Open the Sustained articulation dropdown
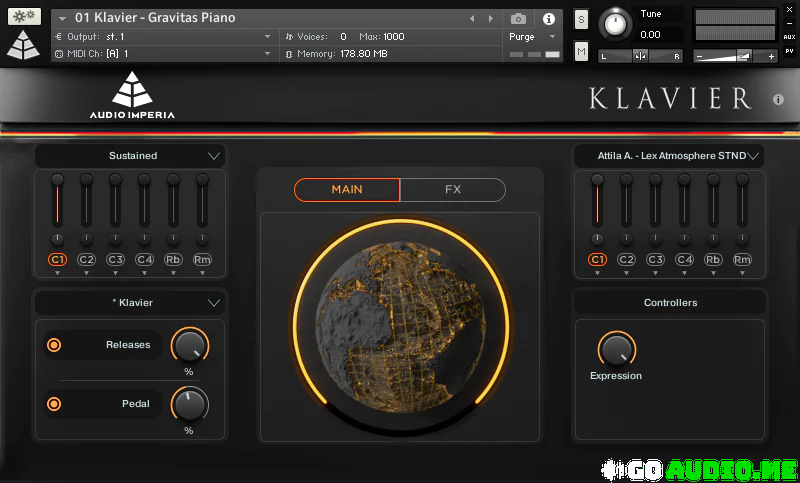This screenshot has width=800, height=483. point(130,156)
